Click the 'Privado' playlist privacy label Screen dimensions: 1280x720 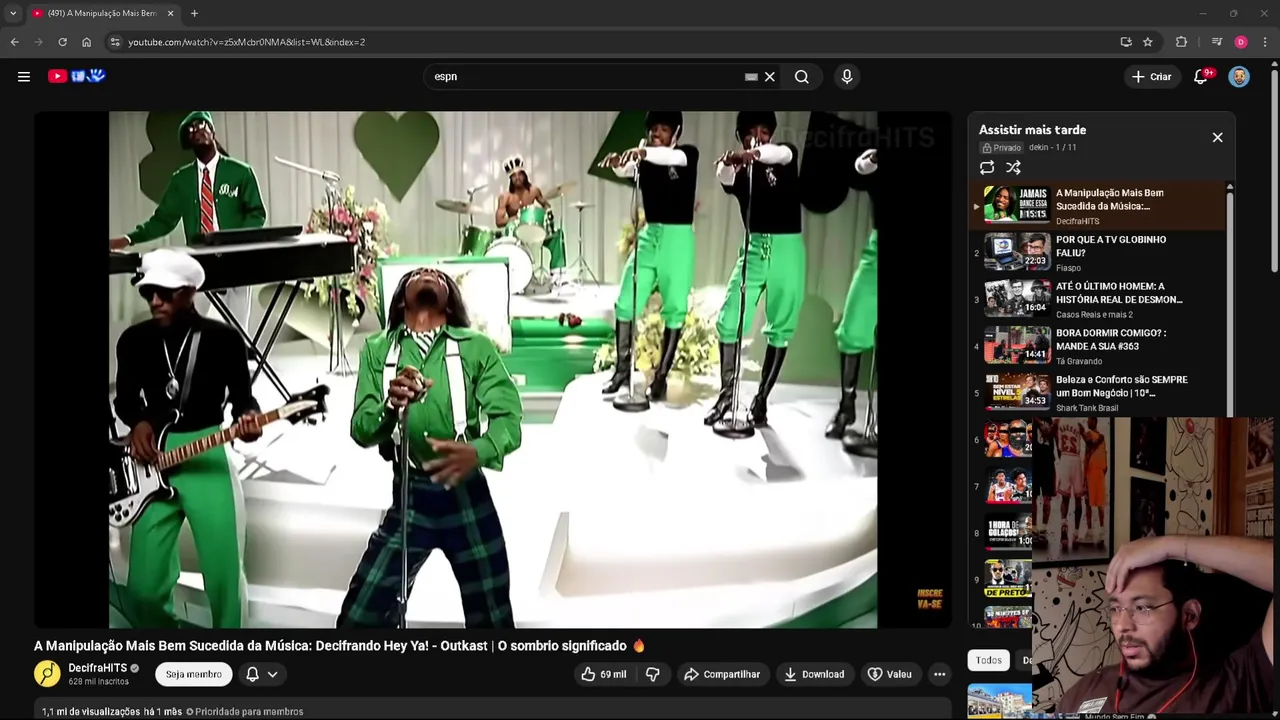(x=1001, y=147)
